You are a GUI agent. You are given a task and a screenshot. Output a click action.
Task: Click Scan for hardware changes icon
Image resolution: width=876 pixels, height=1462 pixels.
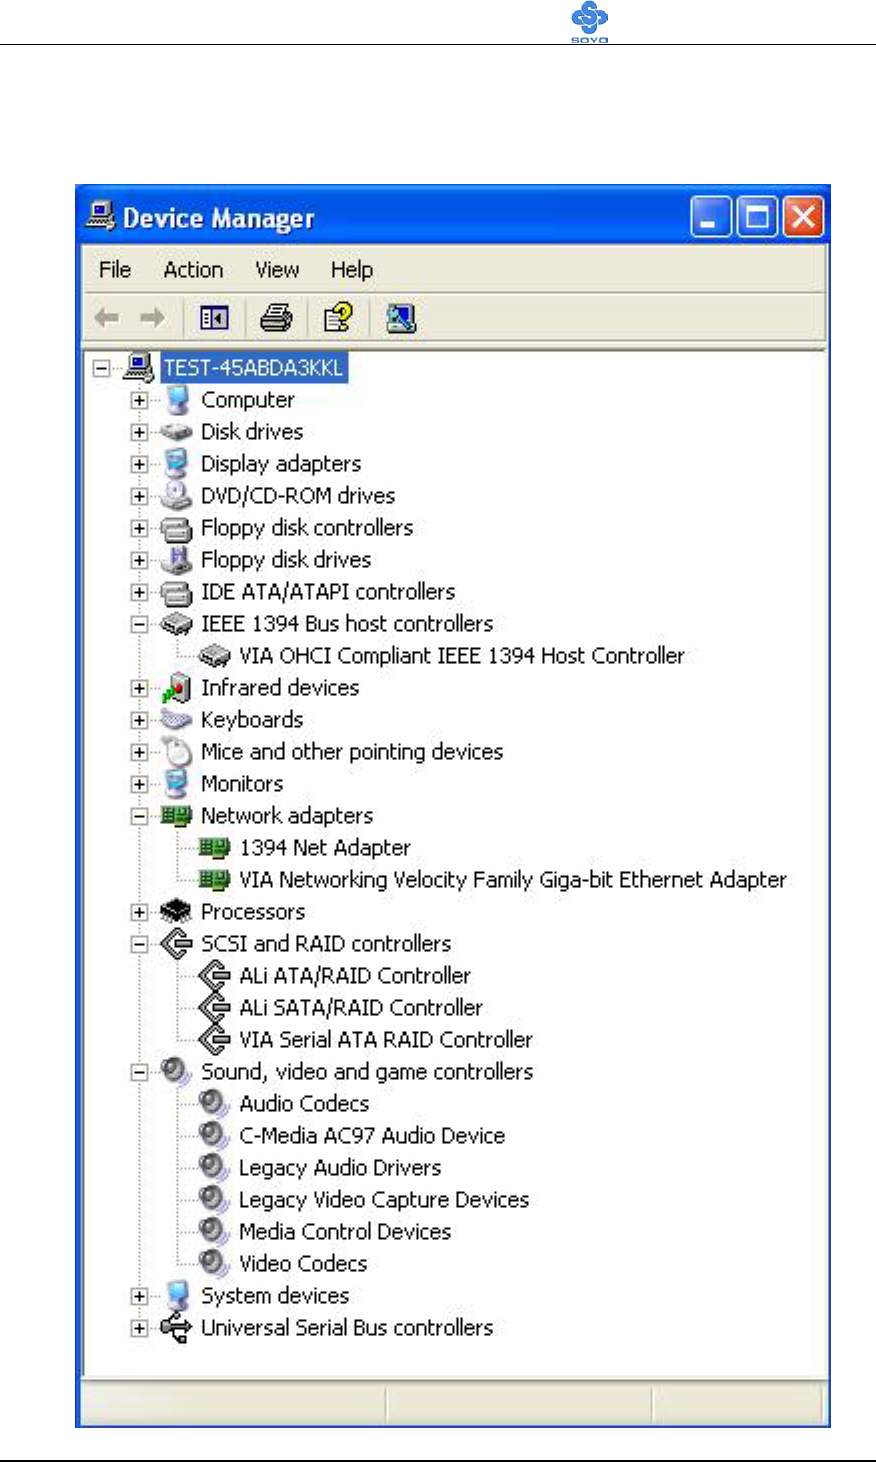pos(400,318)
